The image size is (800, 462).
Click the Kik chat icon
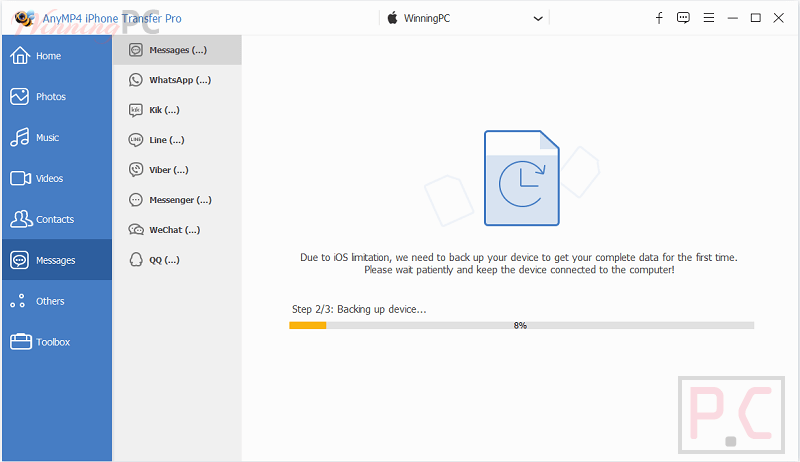tap(136, 110)
